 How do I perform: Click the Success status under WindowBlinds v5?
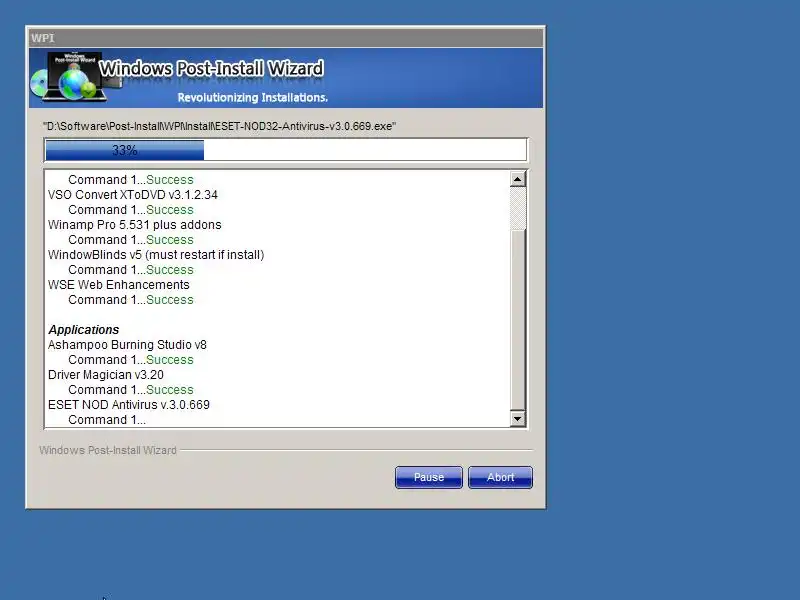pyautogui.click(x=169, y=270)
